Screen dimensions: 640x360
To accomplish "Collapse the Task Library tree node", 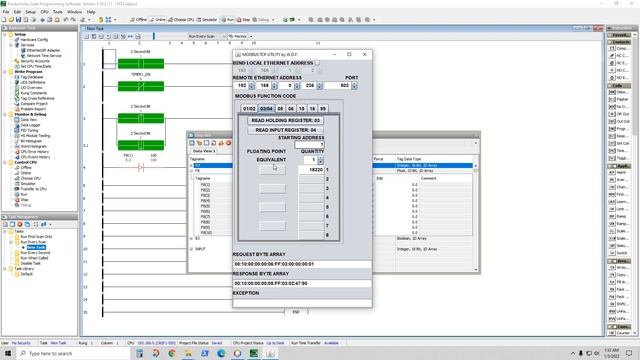I will [x=5, y=269].
